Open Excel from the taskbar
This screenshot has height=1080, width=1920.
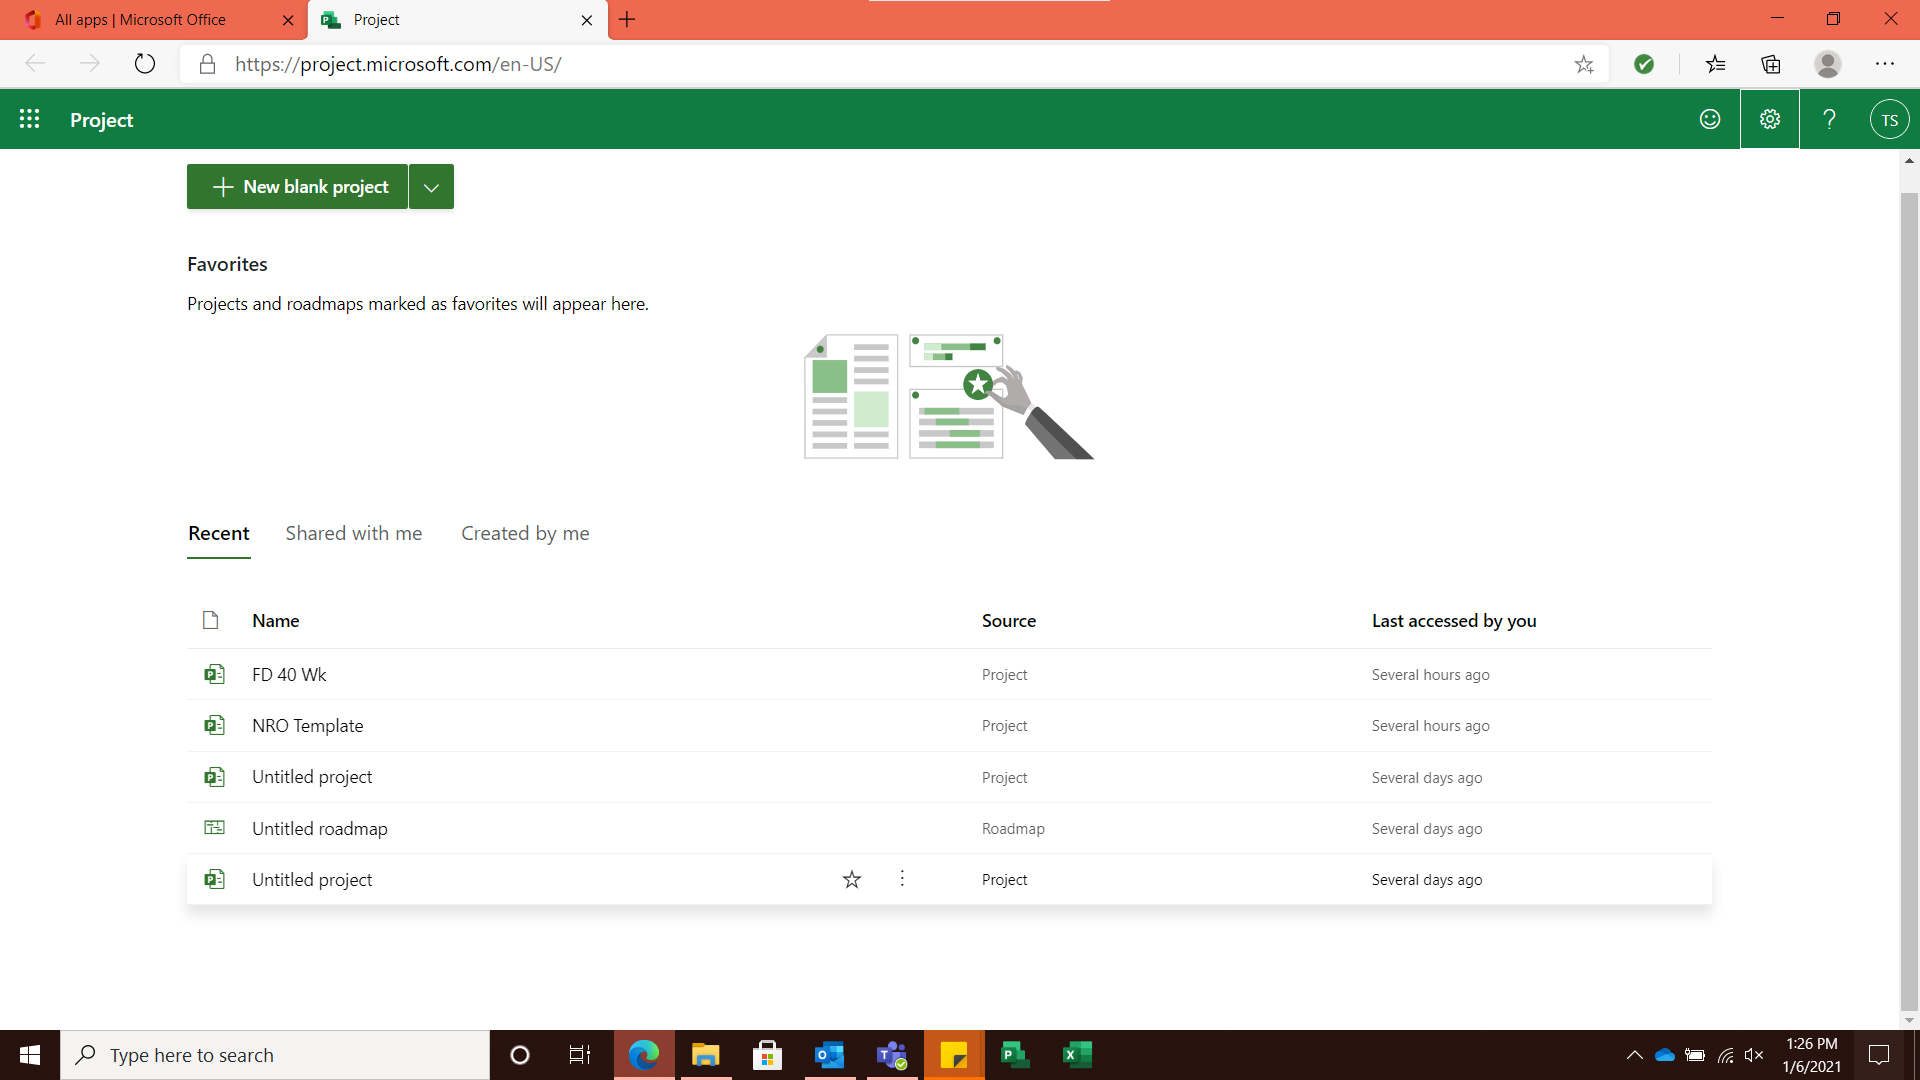pyautogui.click(x=1077, y=1055)
